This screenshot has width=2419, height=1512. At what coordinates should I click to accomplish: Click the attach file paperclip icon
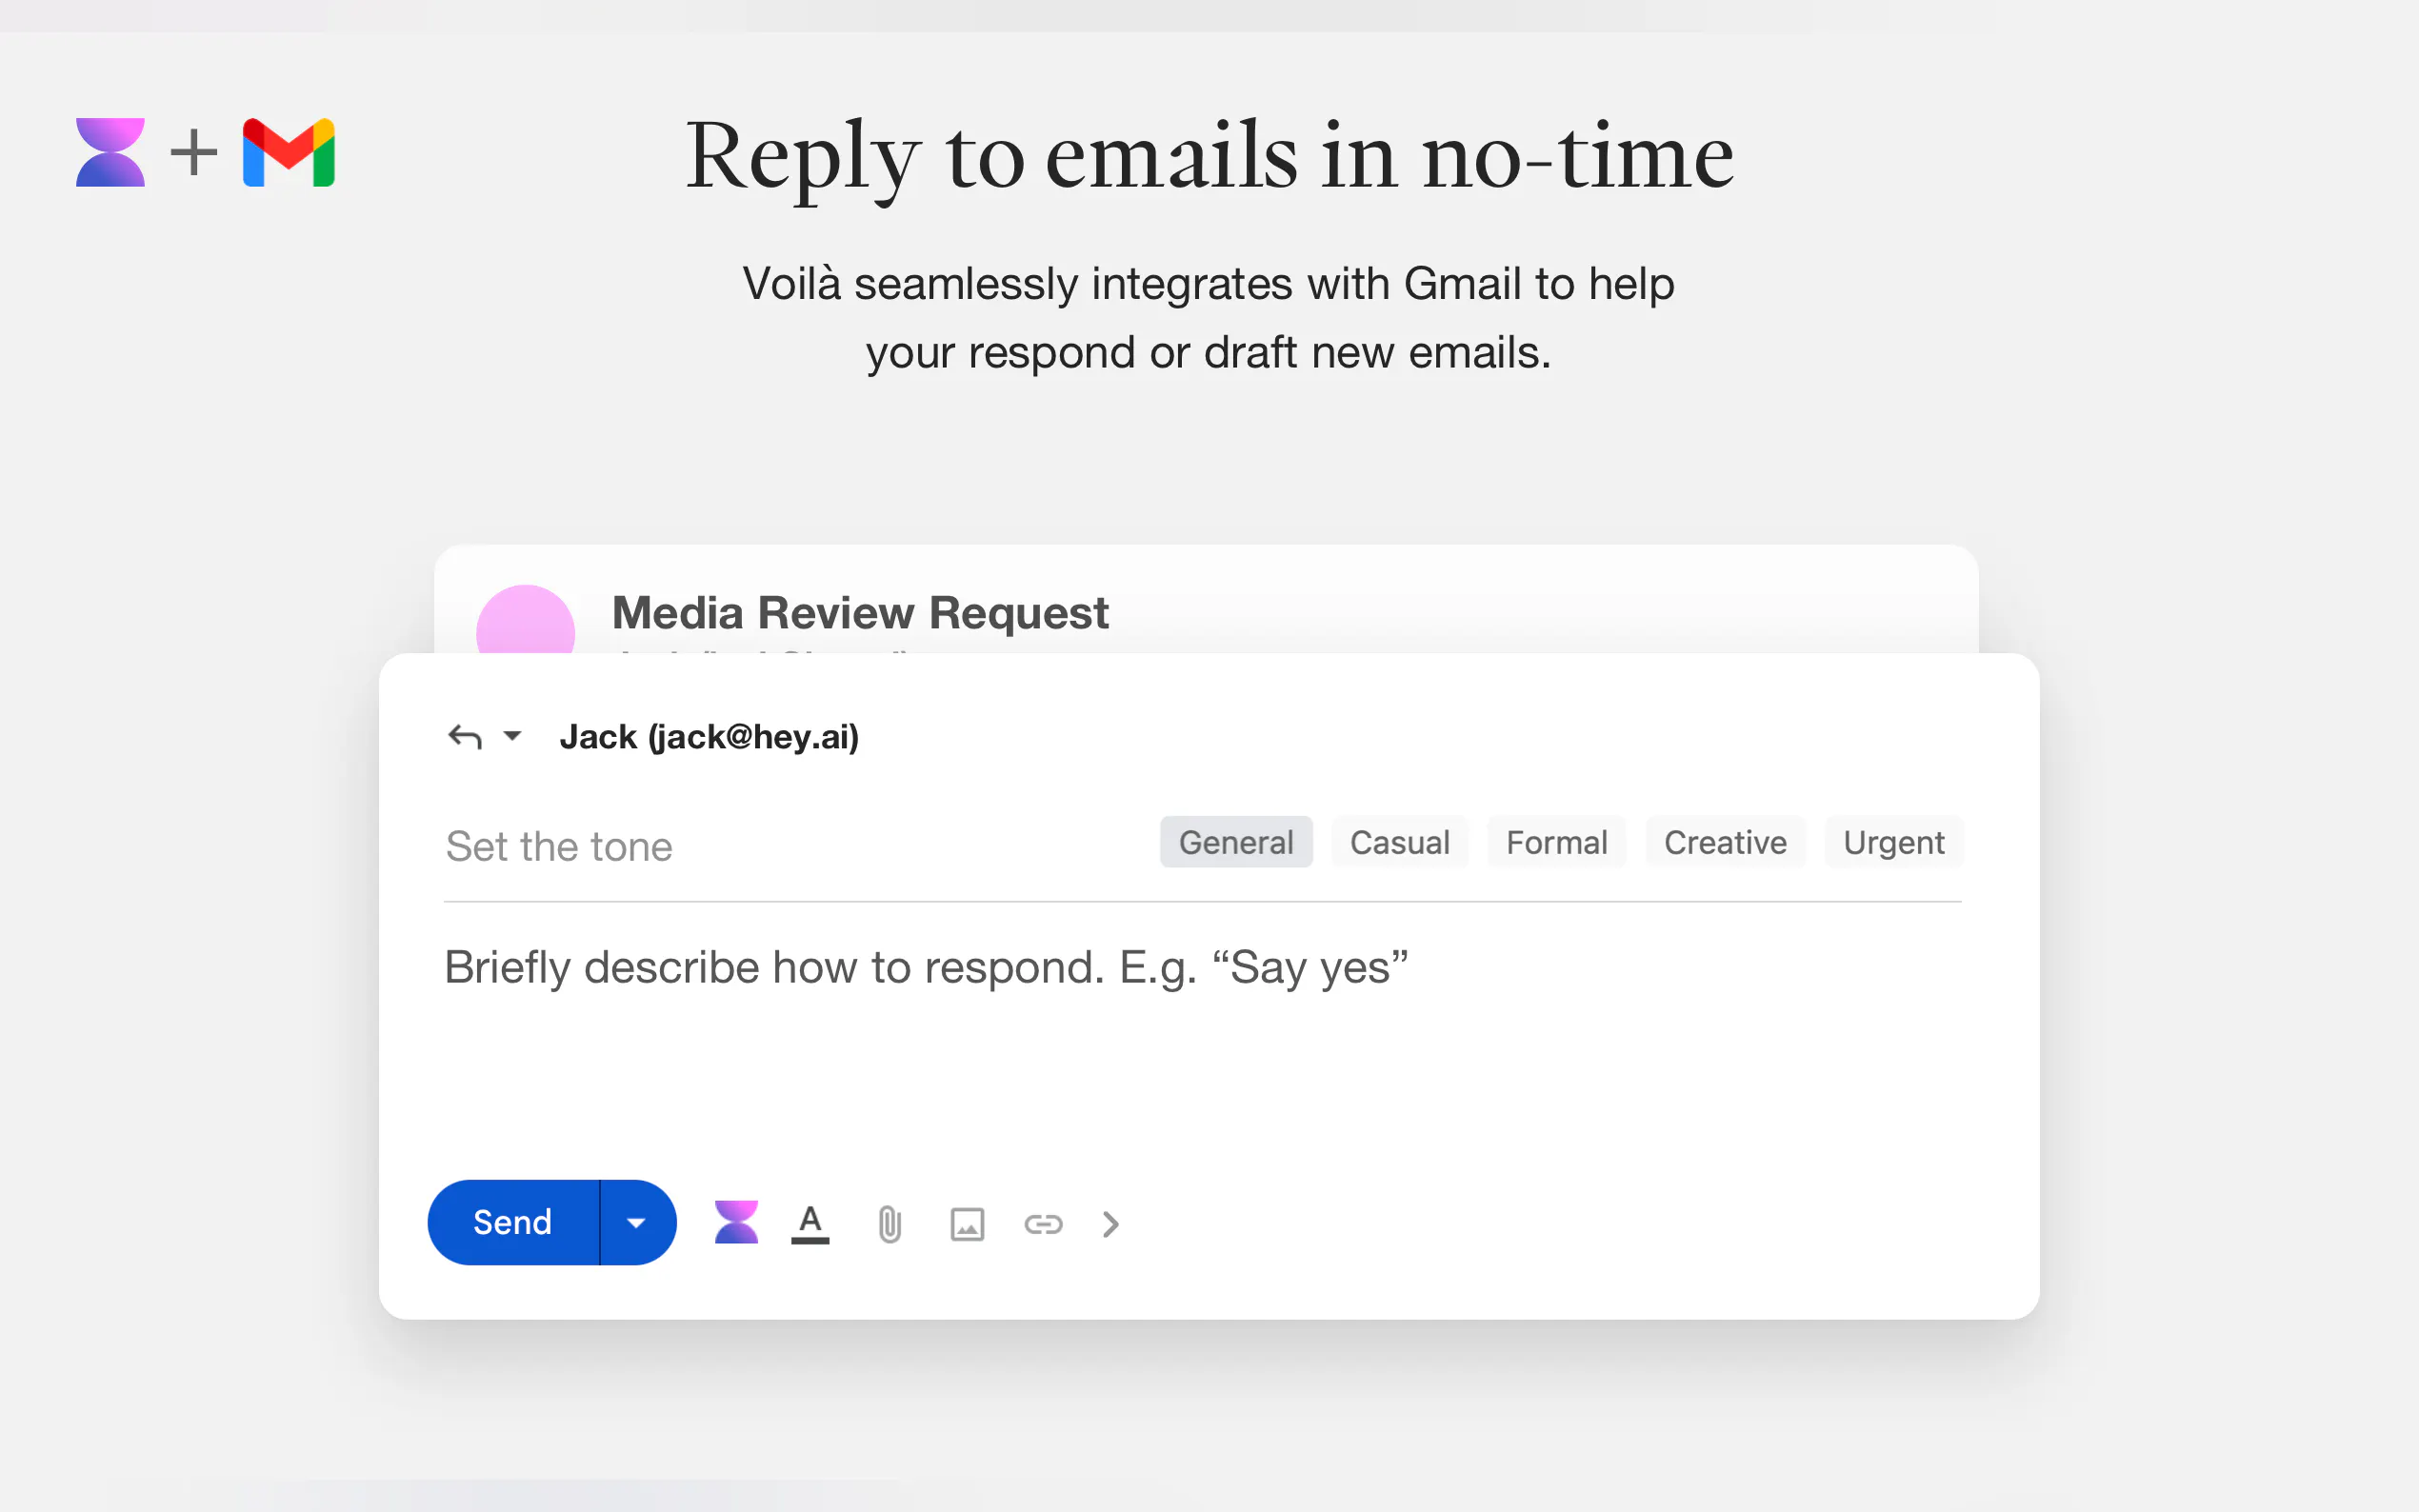coord(889,1224)
